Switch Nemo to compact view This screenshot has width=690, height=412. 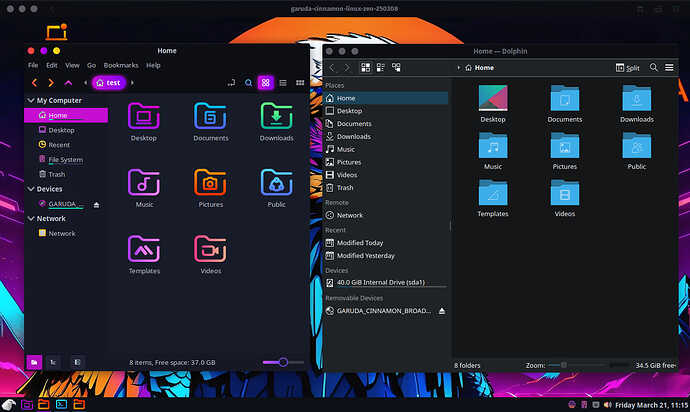tap(300, 83)
